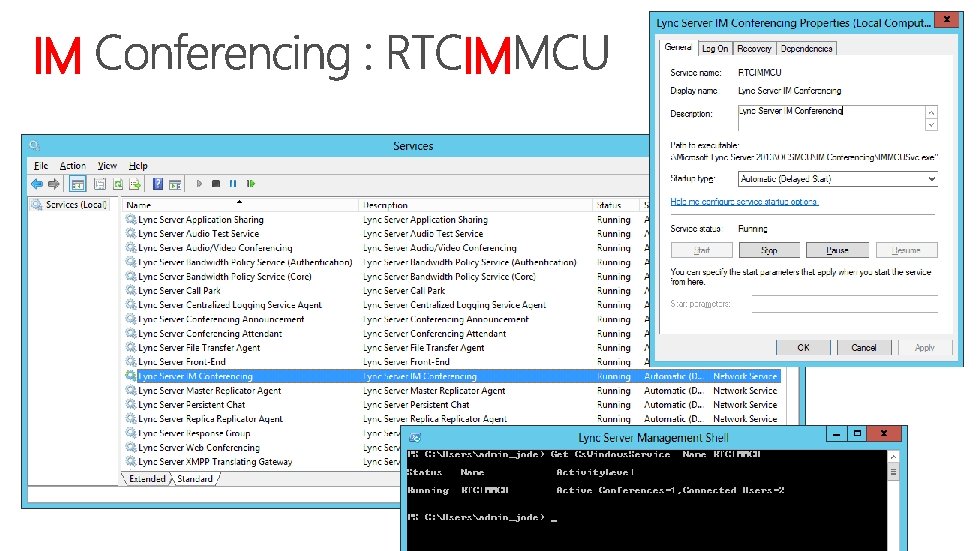The image size is (979, 551).
Task: Click gear icon of Lync Server Web Conferencing
Action: pos(130,447)
